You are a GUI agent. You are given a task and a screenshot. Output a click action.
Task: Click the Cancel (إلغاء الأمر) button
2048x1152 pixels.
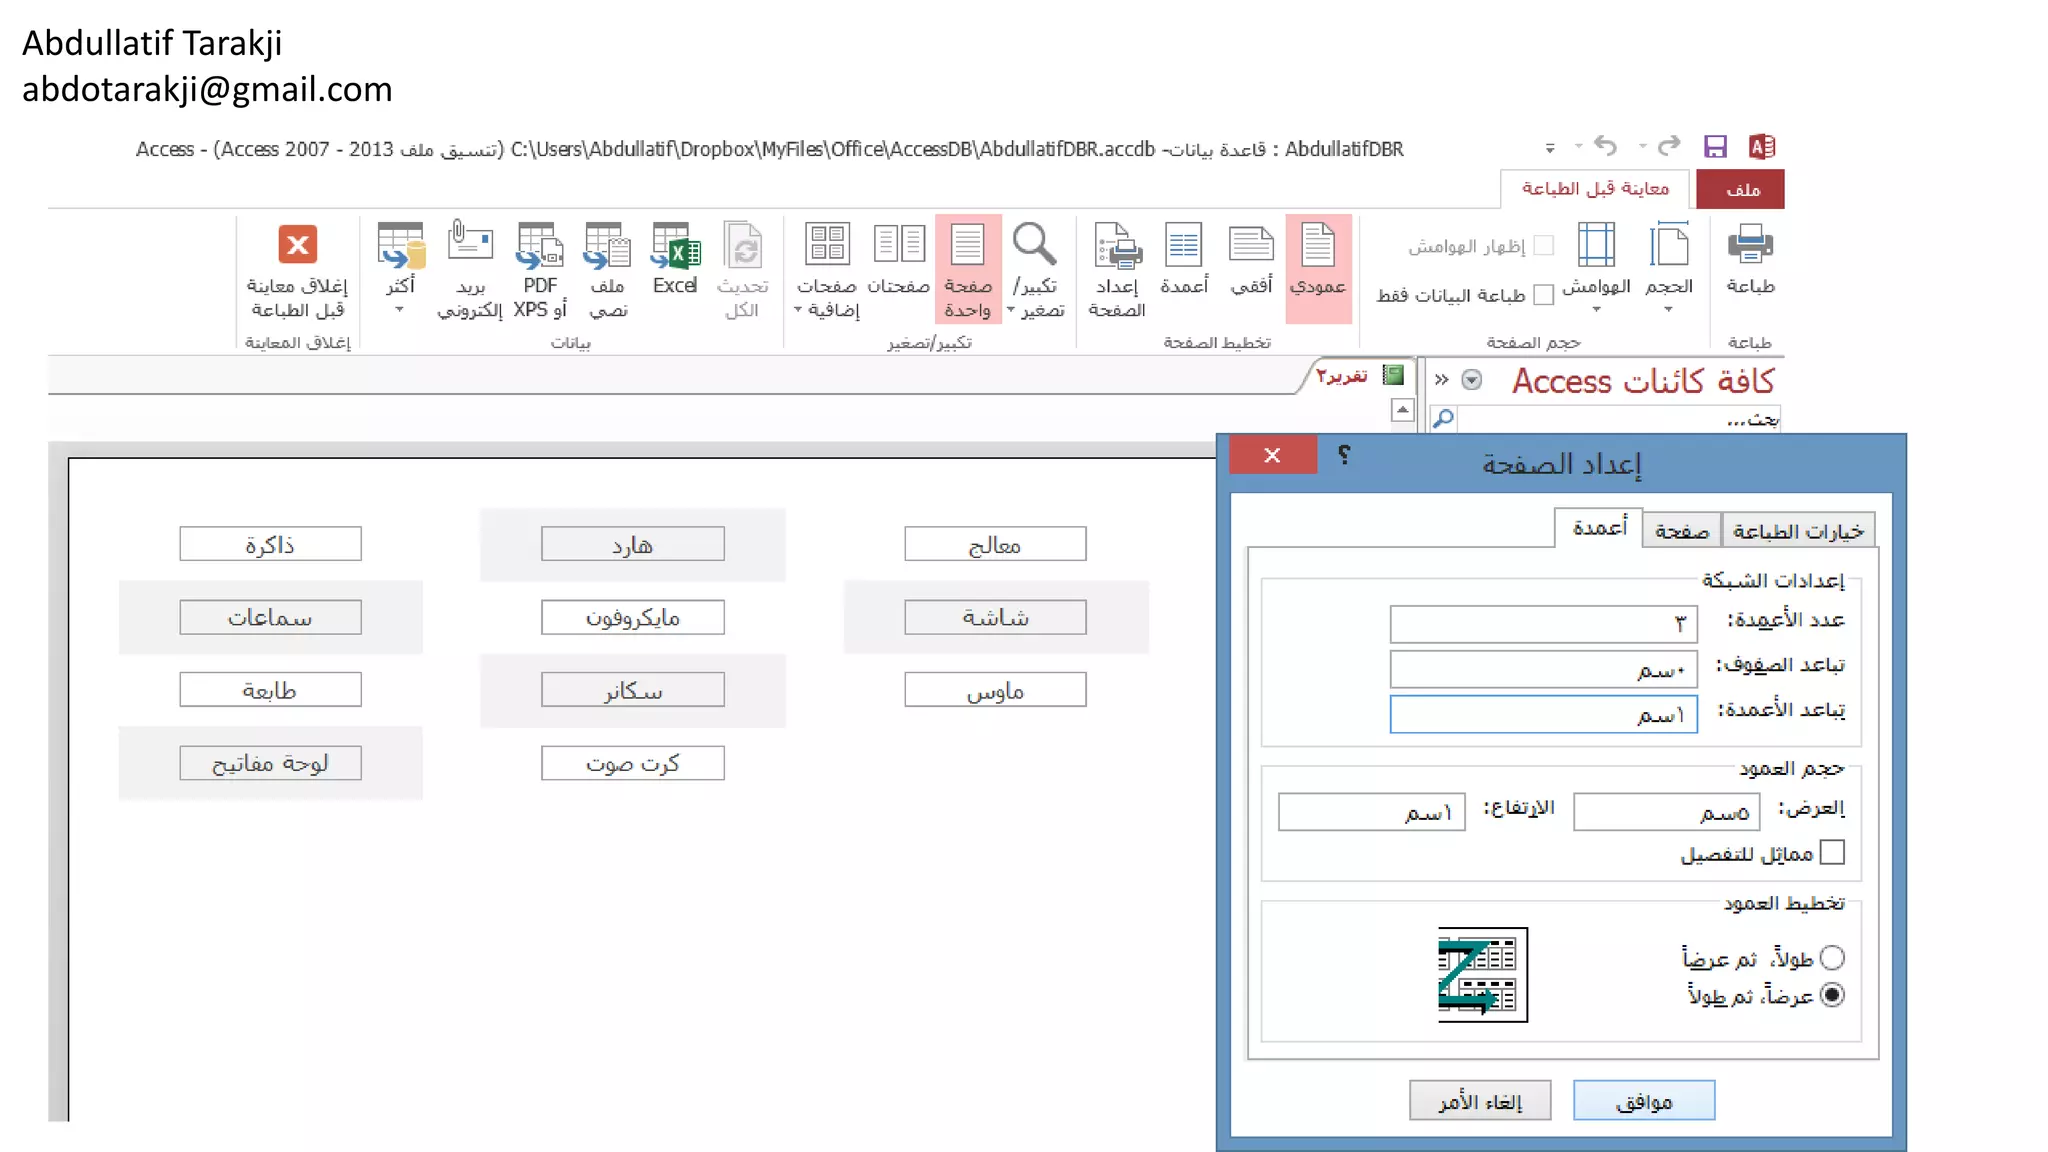click(x=1480, y=1101)
